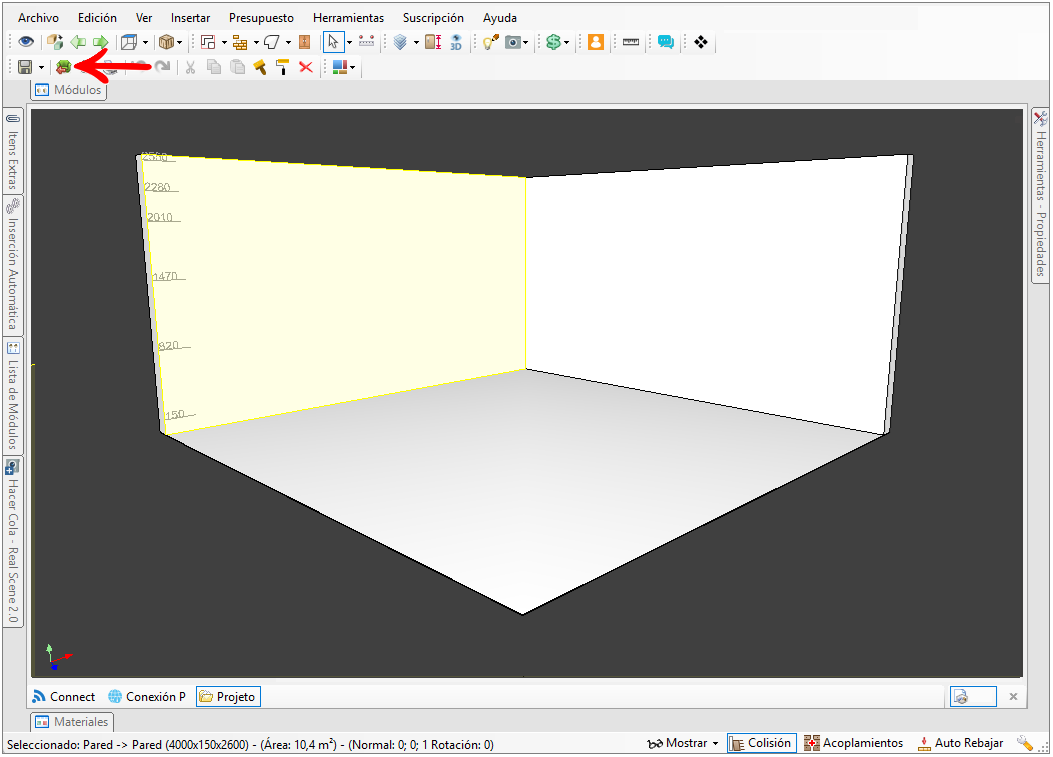Toggle the eye visibility icon in the toolbar

26,42
